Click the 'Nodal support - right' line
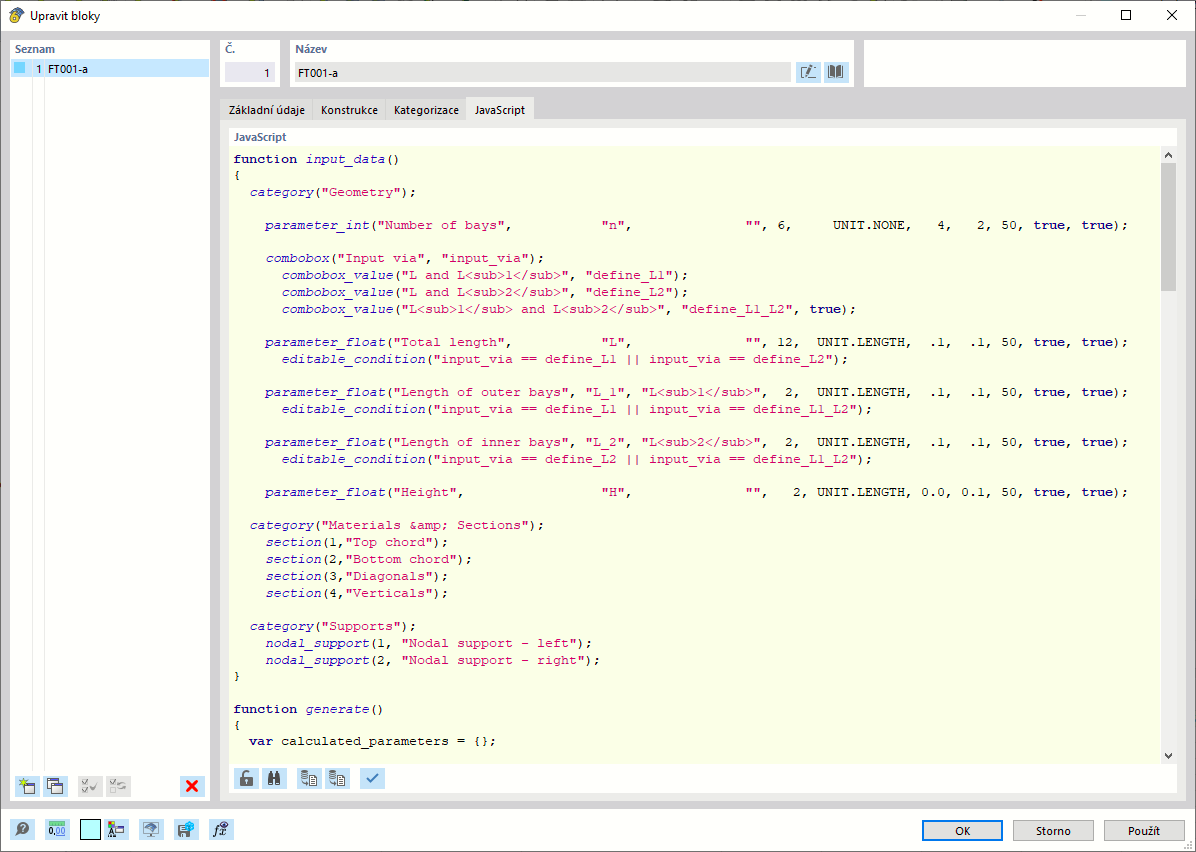The width and height of the screenshot is (1196, 852). [x=432, y=661]
